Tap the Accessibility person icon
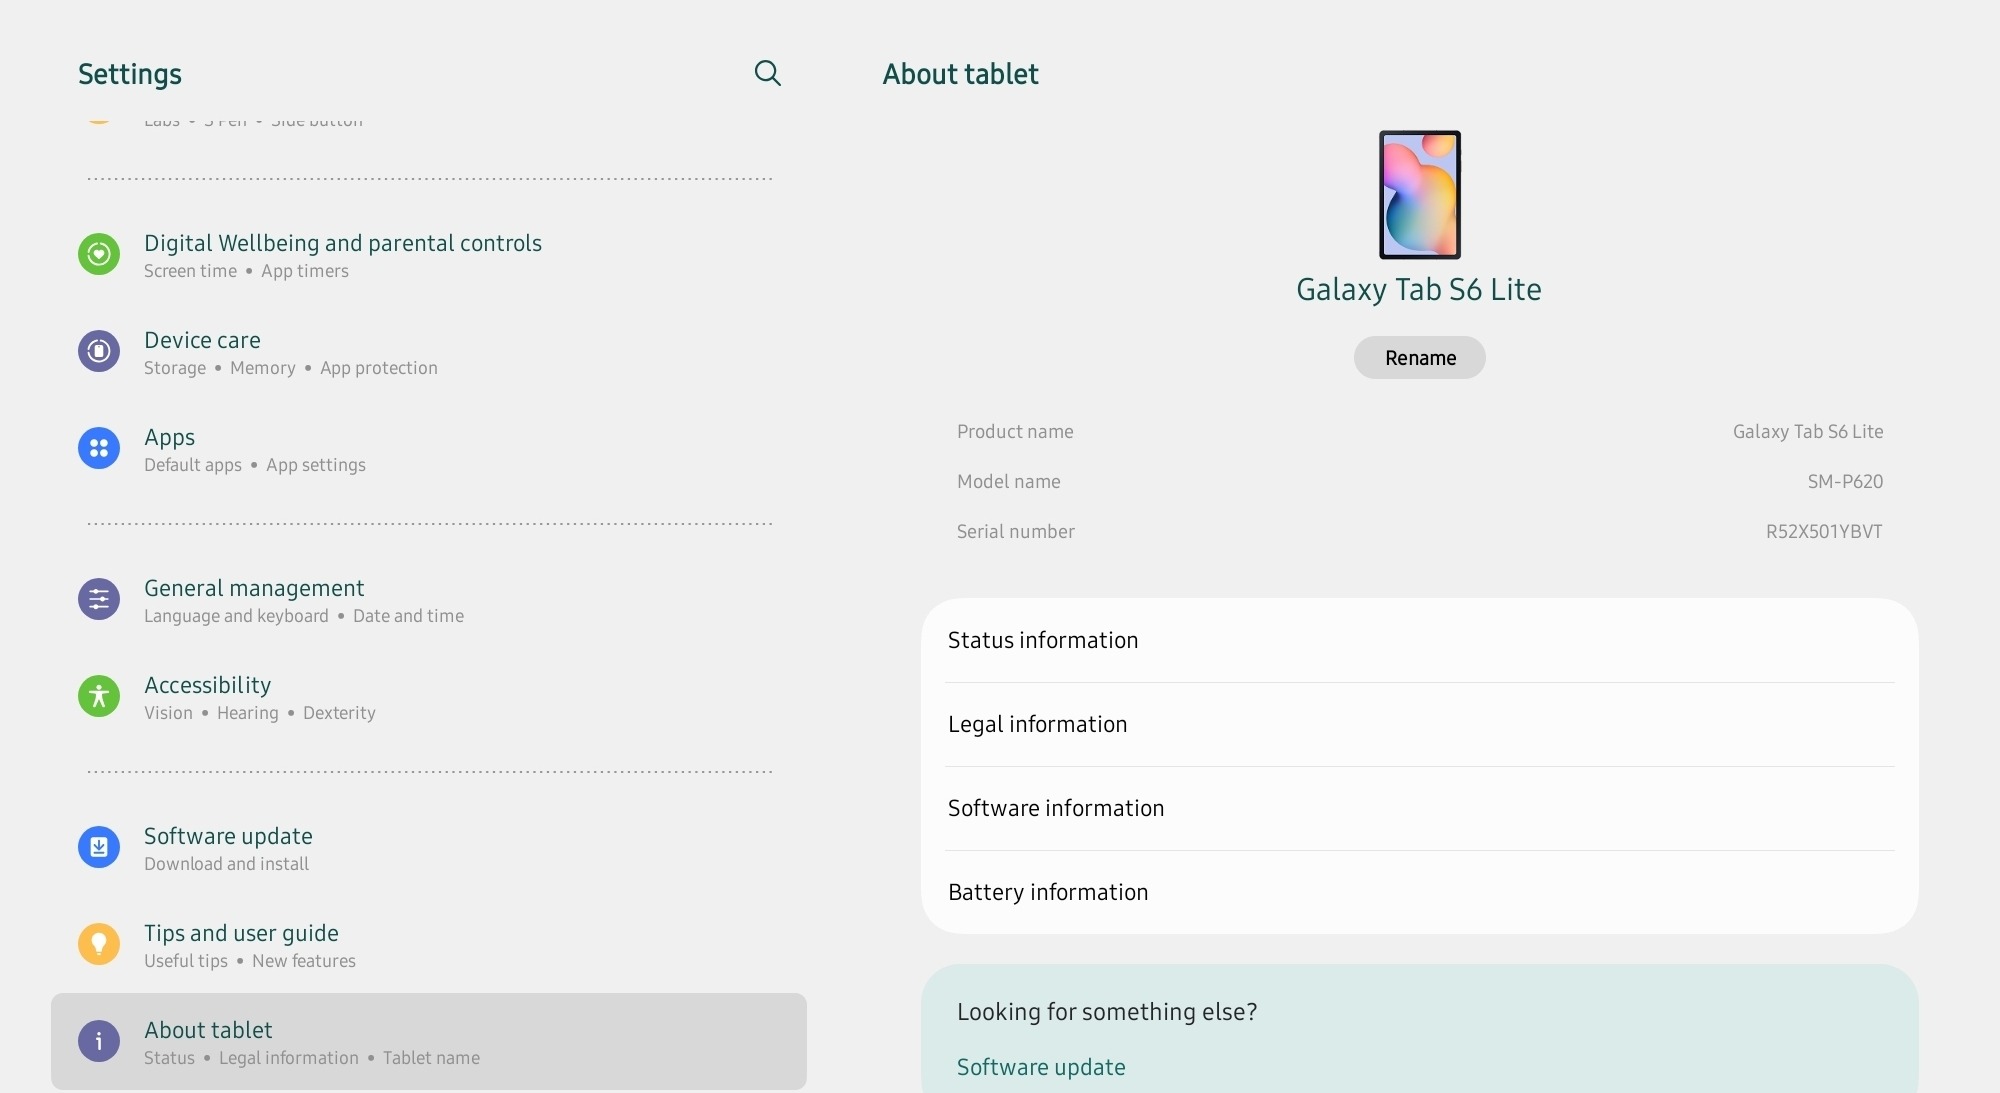 coord(99,696)
